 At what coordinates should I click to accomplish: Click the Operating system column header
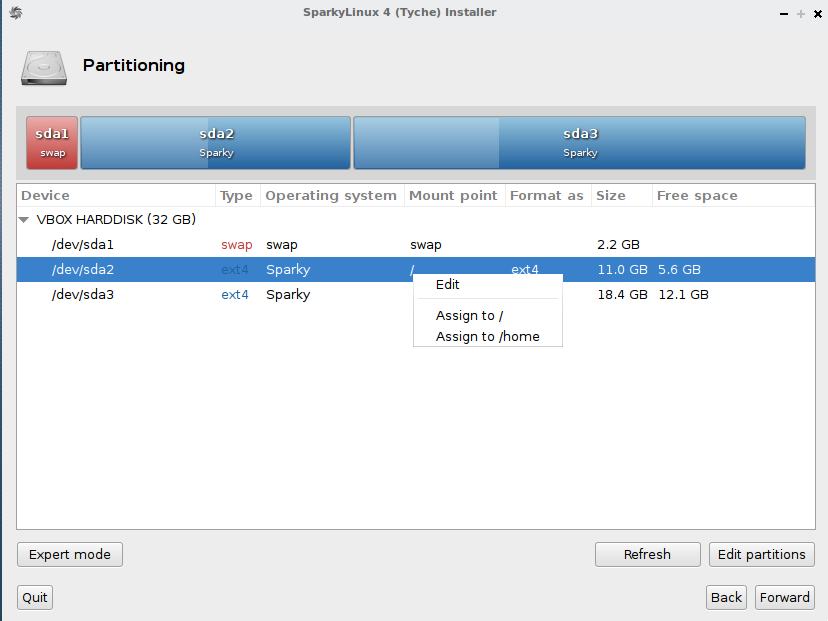click(332, 195)
